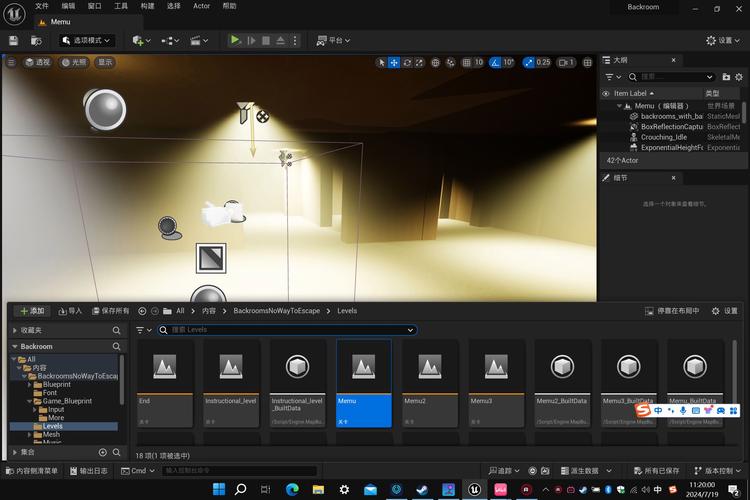Click the outliner new folder icon
The width and height of the screenshot is (750, 500).
tap(726, 77)
